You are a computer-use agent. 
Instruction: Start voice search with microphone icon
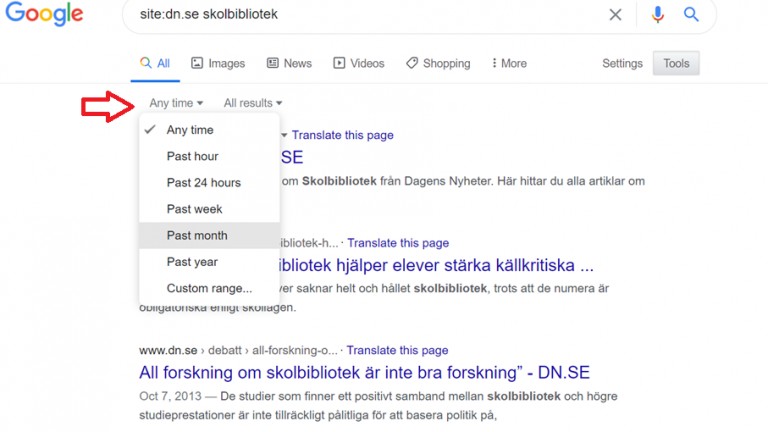point(657,15)
